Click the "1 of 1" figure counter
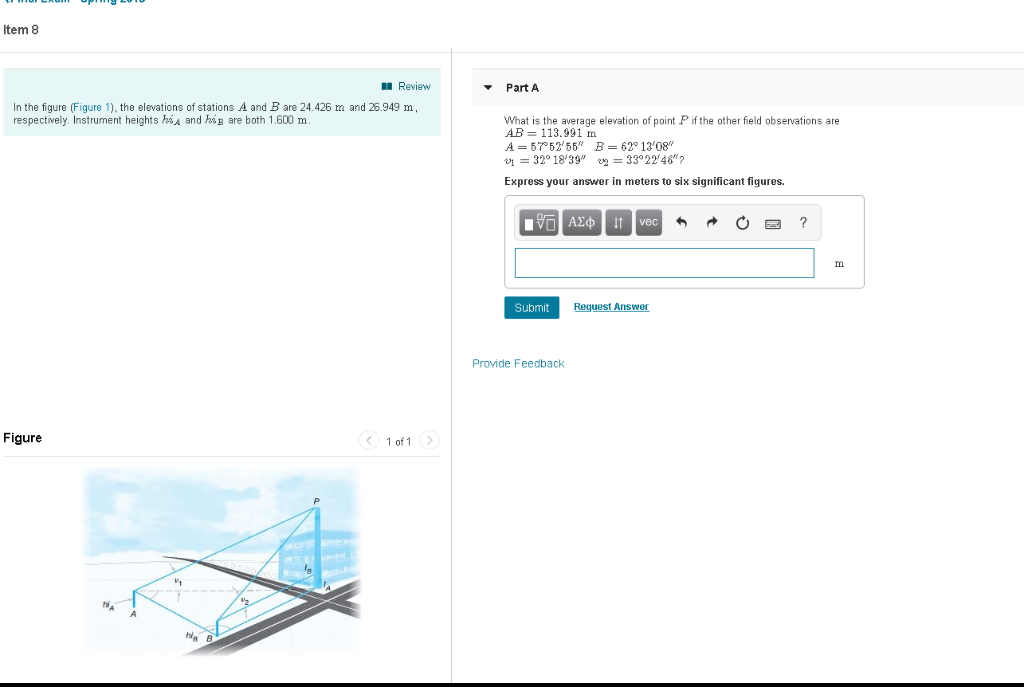This screenshot has height=687, width=1024. 398,441
